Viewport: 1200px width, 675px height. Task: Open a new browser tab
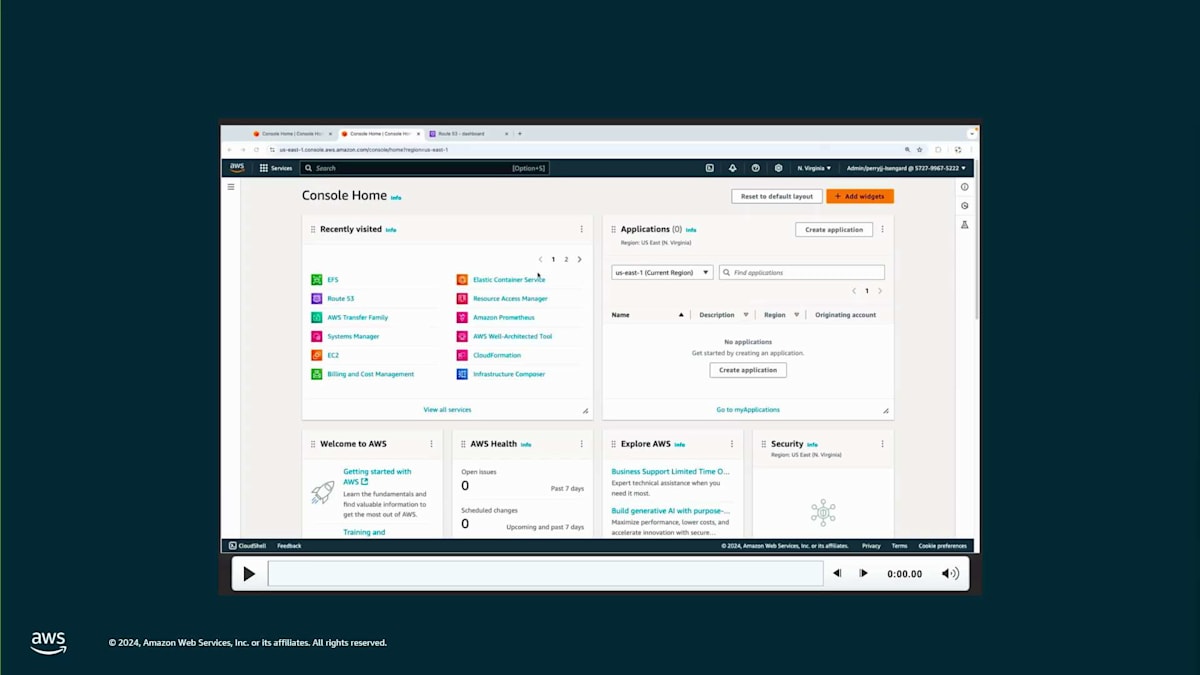click(x=520, y=133)
